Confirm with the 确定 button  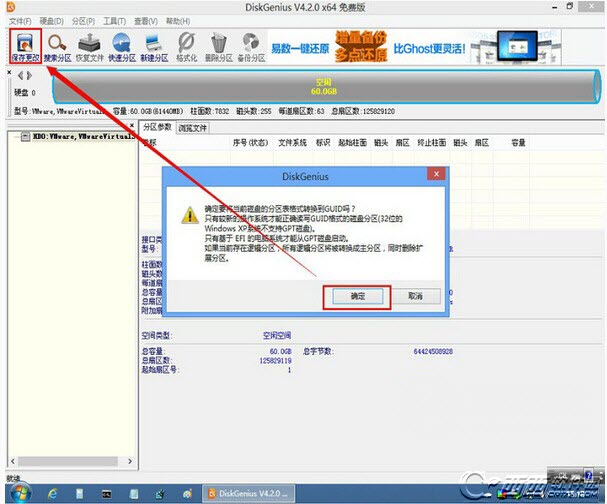tap(358, 297)
